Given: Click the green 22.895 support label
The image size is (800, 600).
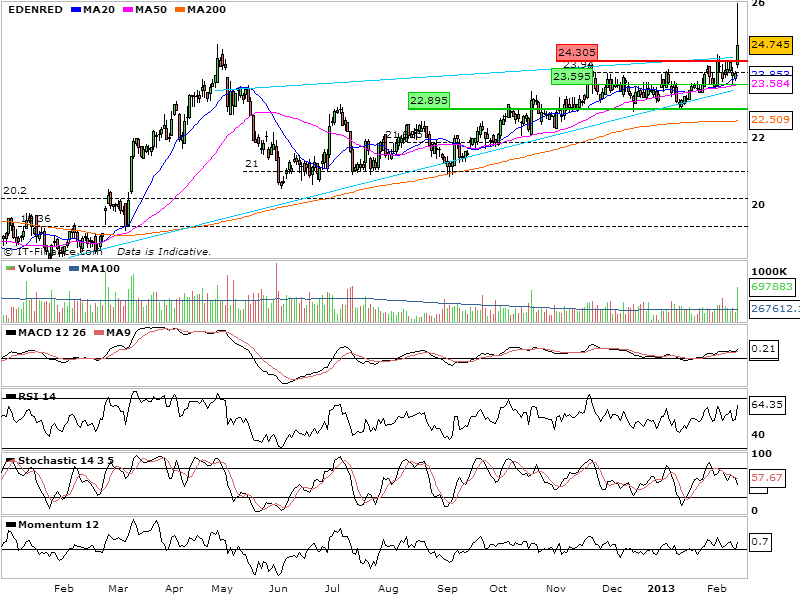Looking at the screenshot, I should pyautogui.click(x=429, y=101).
